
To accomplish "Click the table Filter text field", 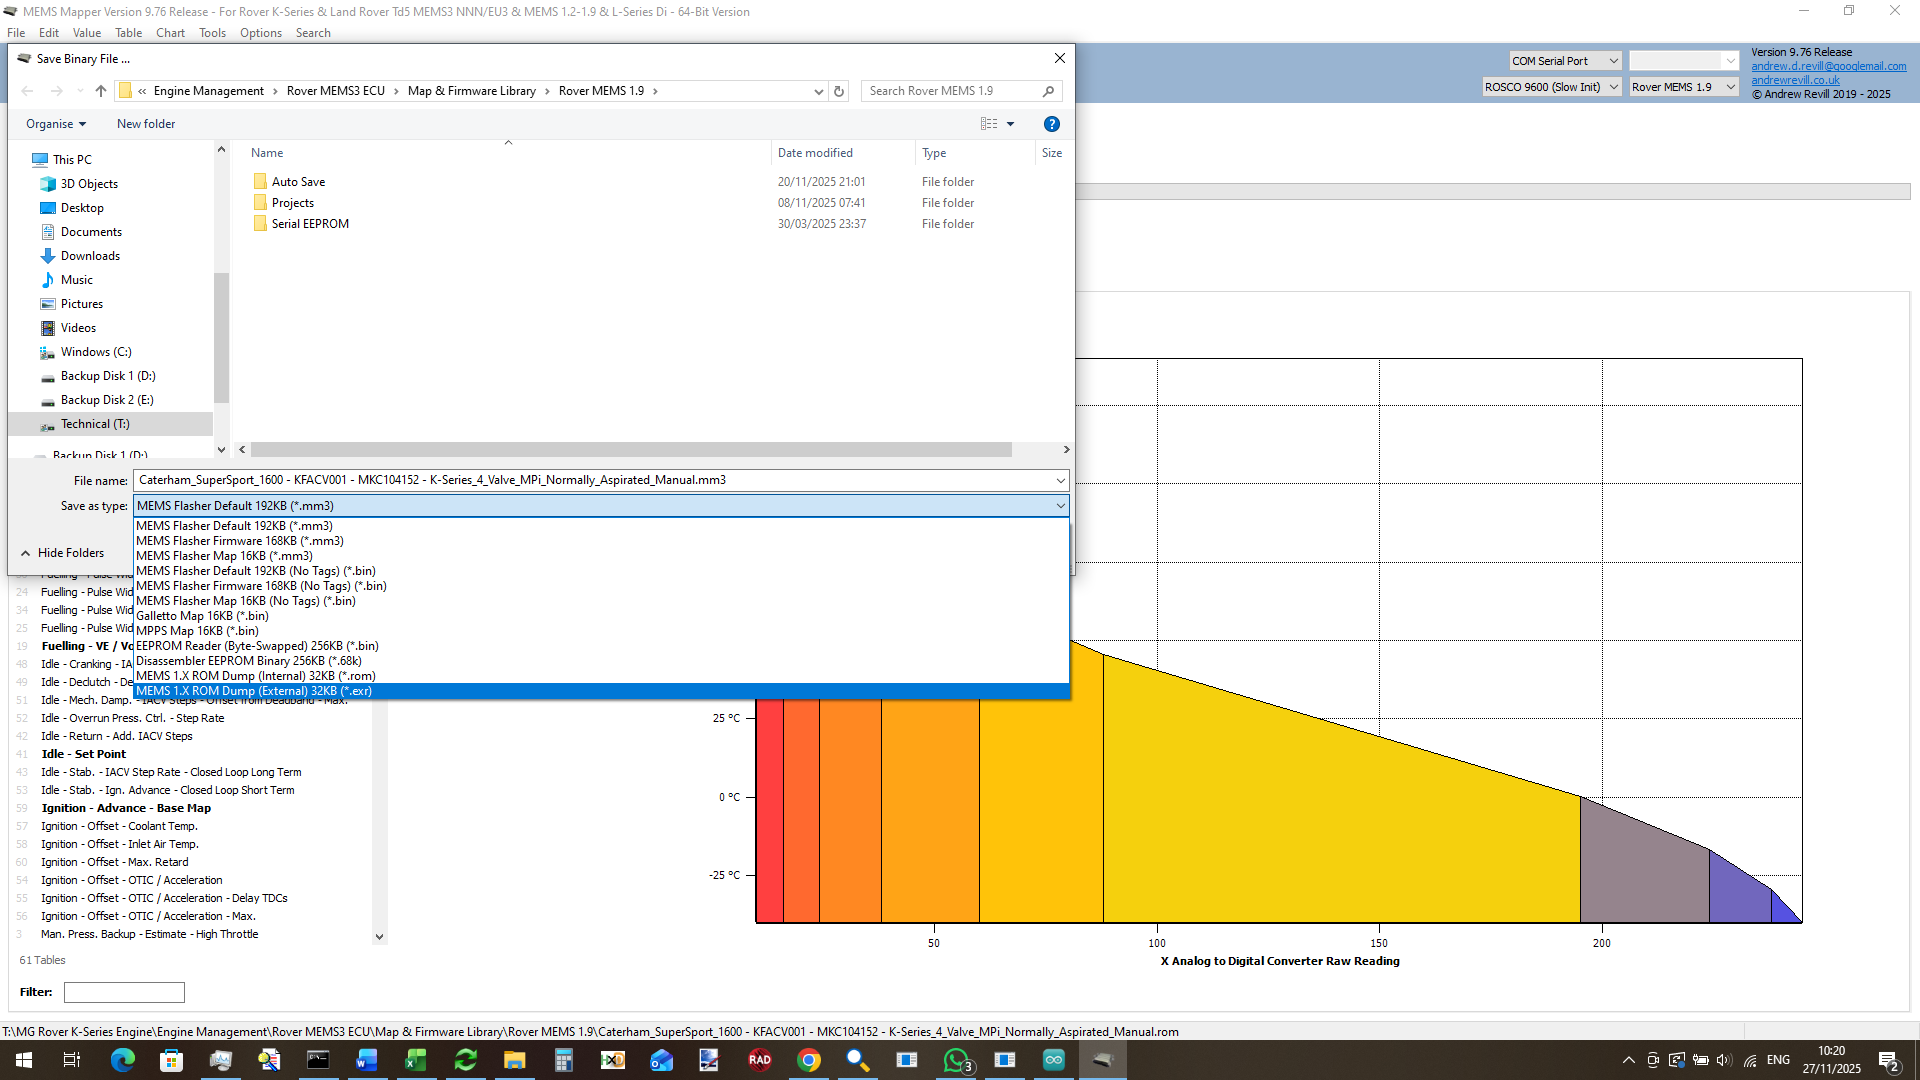I will tap(124, 992).
